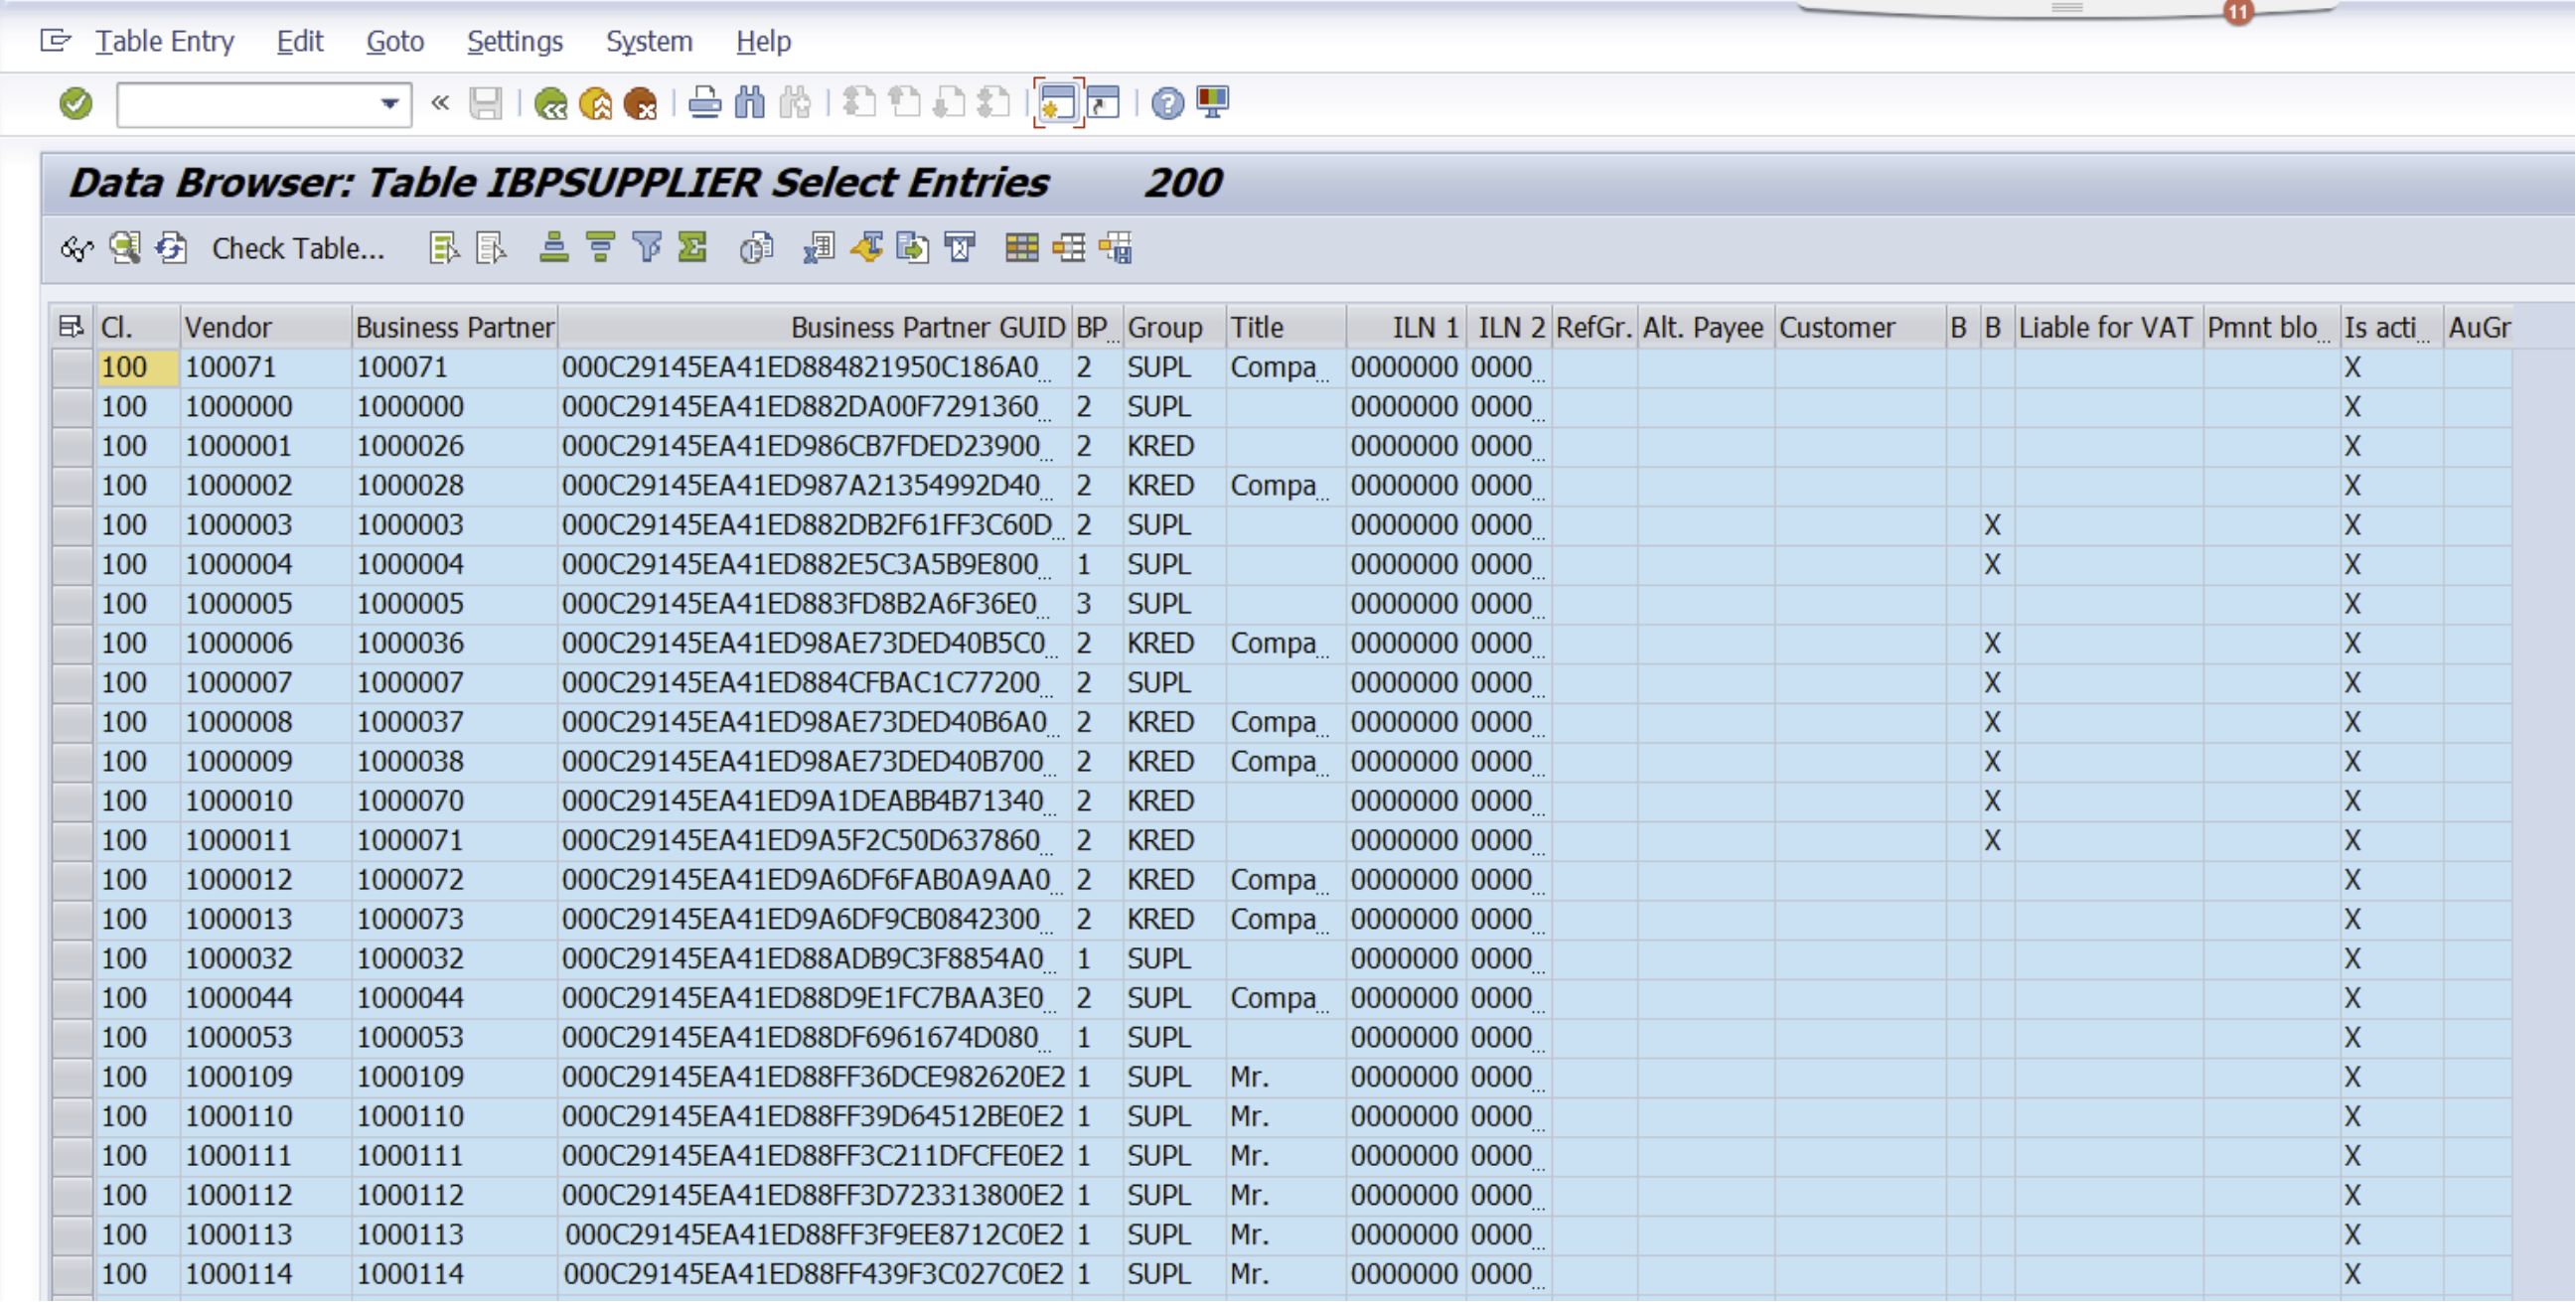Click the Alt. Payee column header
The image size is (2576, 1302).
[1706, 327]
